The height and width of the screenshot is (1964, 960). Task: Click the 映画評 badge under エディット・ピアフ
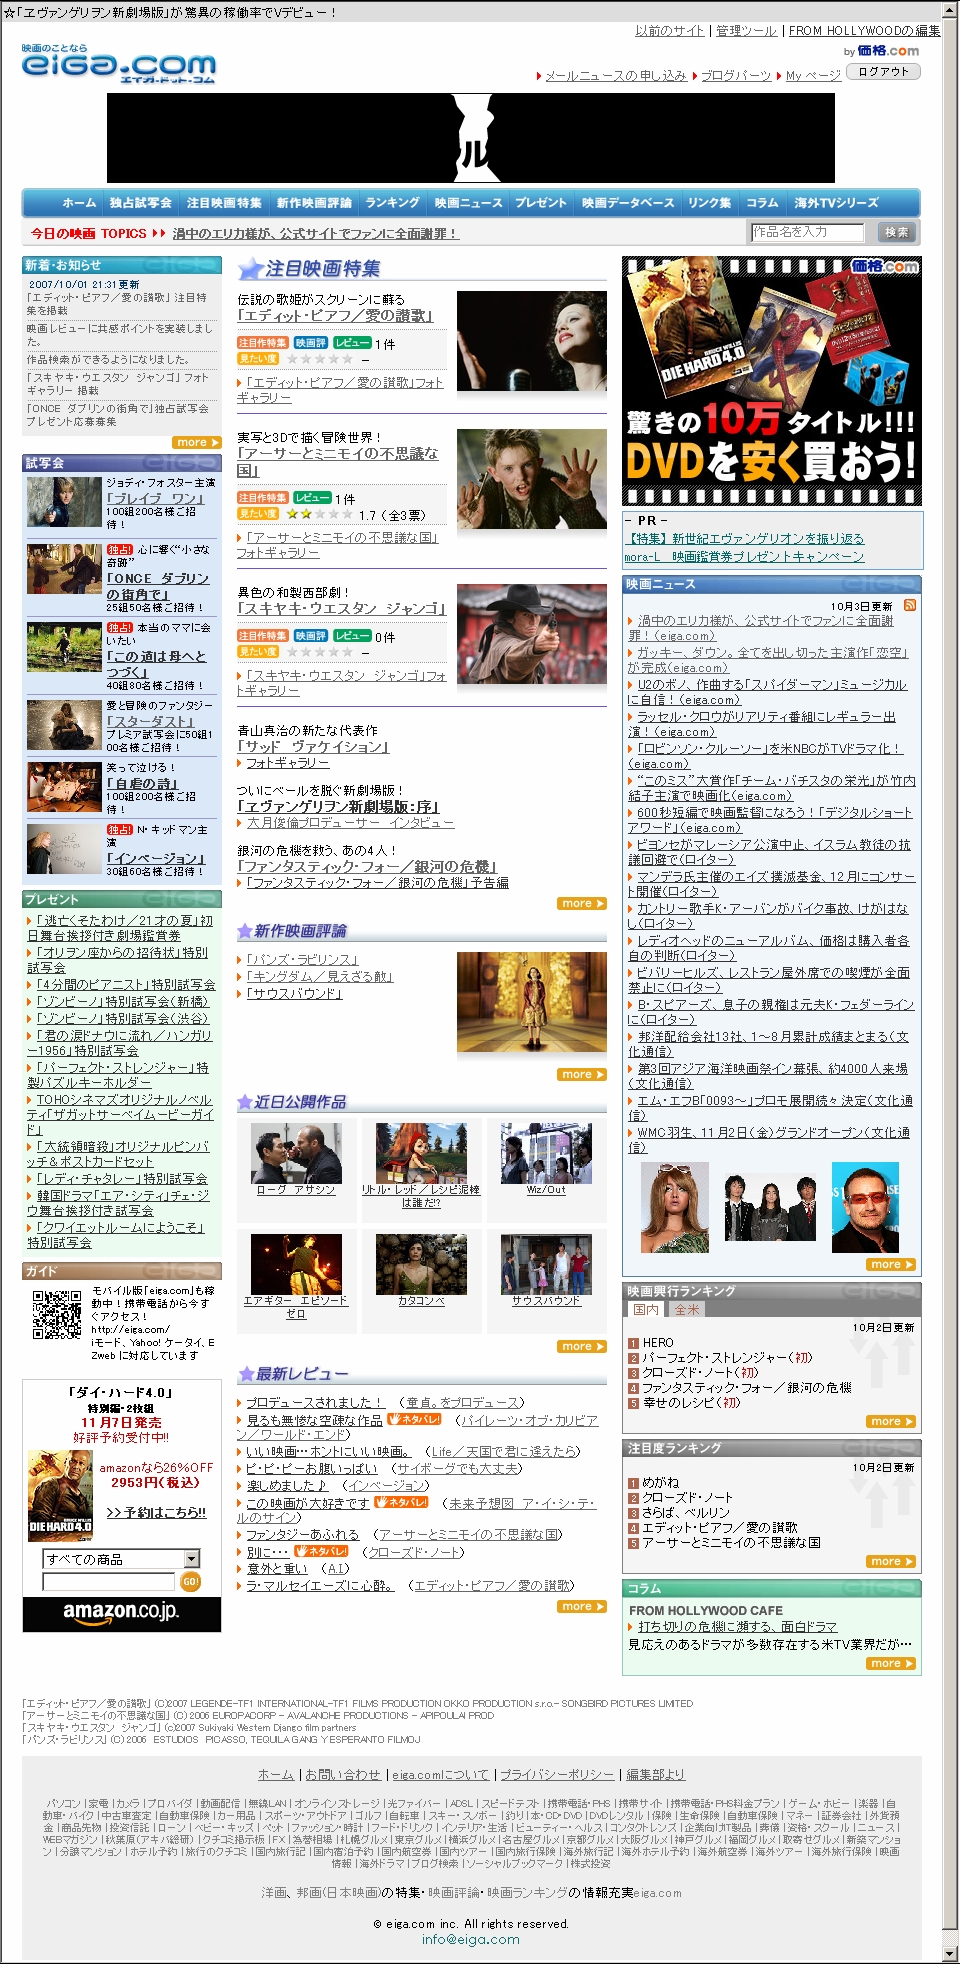311,343
